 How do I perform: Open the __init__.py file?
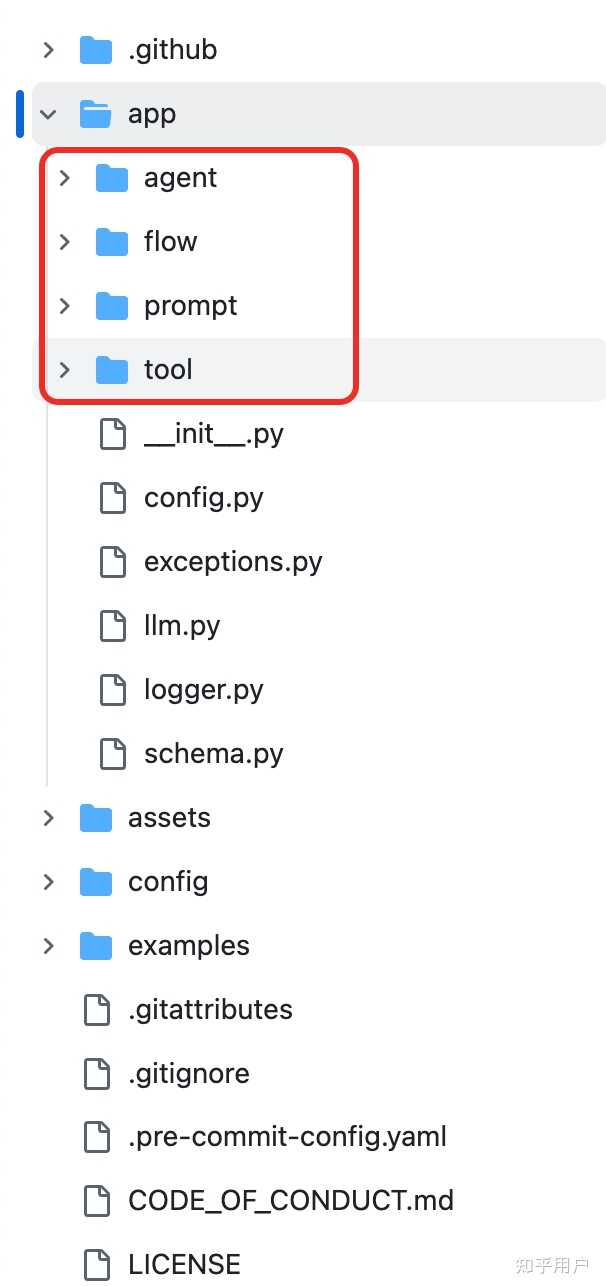pyautogui.click(x=213, y=434)
